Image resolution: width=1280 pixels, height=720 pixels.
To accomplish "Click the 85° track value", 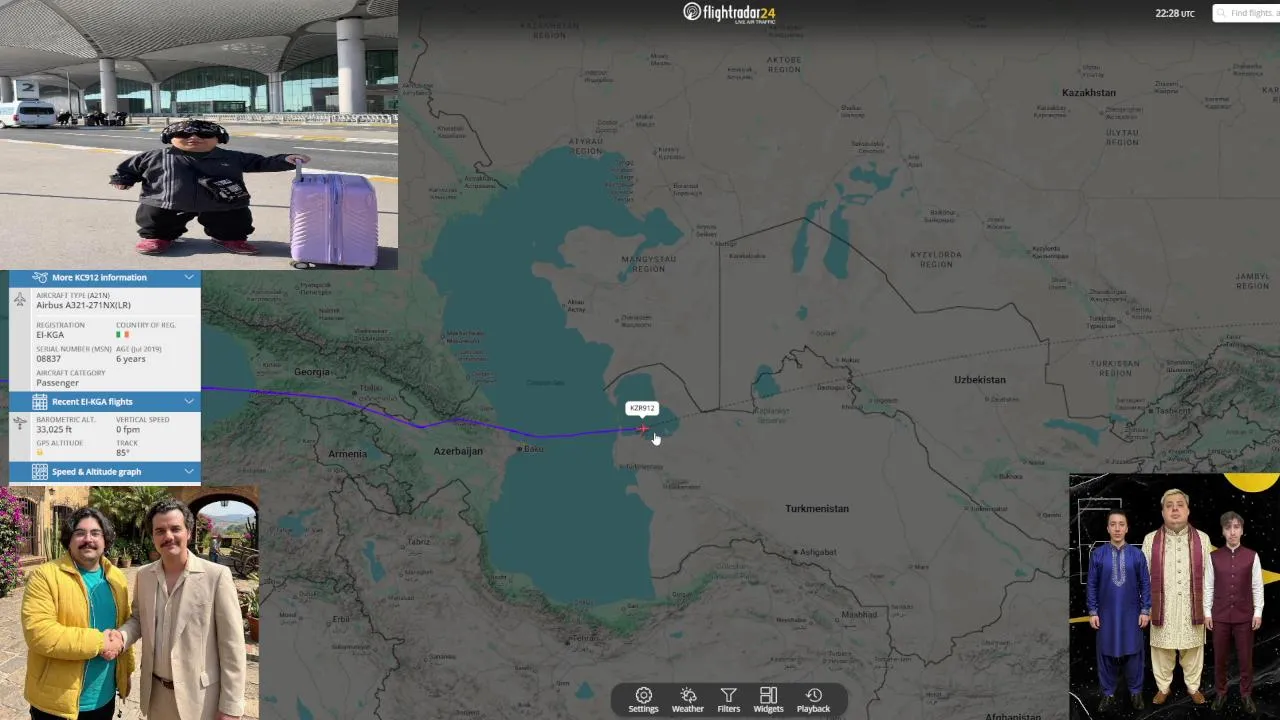I will 123,453.
